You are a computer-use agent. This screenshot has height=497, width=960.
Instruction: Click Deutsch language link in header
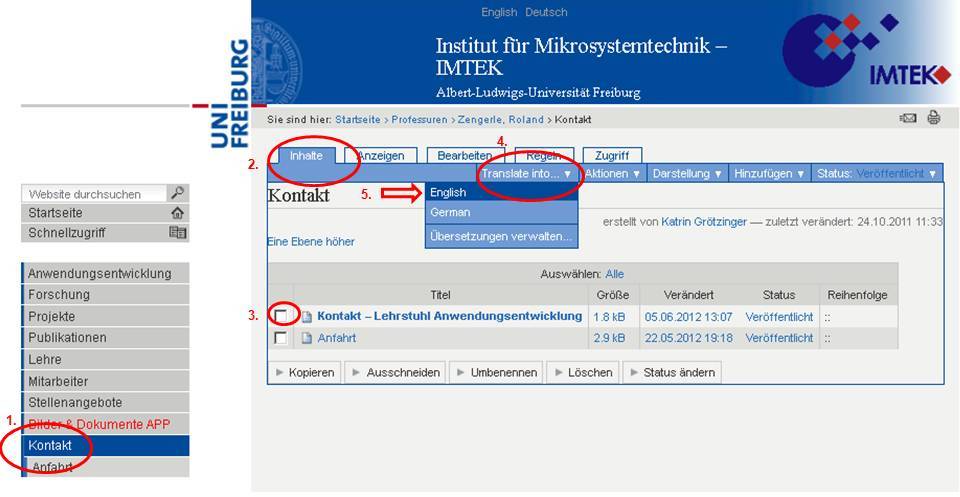click(x=546, y=12)
